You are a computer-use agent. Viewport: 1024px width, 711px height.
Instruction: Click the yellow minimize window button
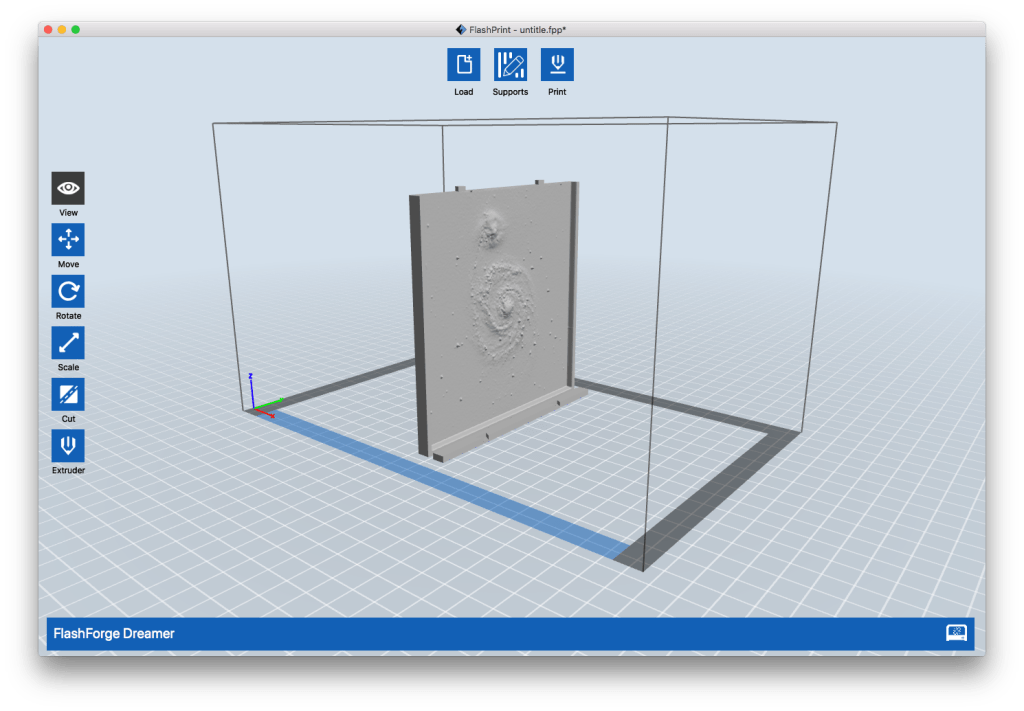point(61,31)
